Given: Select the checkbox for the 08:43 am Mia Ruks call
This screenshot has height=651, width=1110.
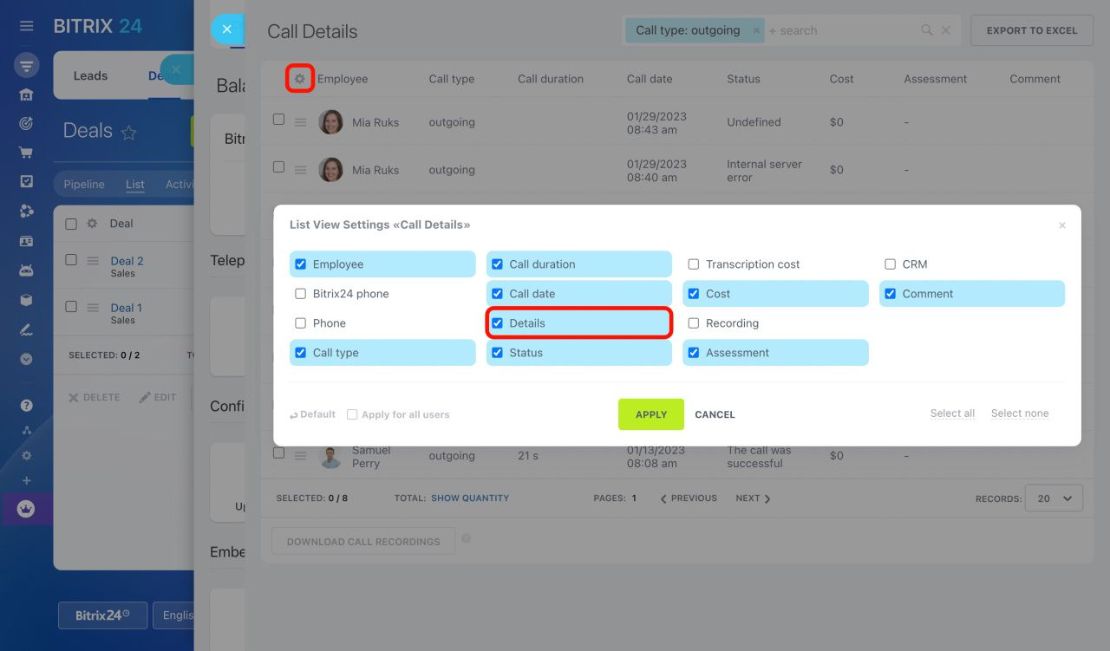Looking at the screenshot, I should pos(279,120).
